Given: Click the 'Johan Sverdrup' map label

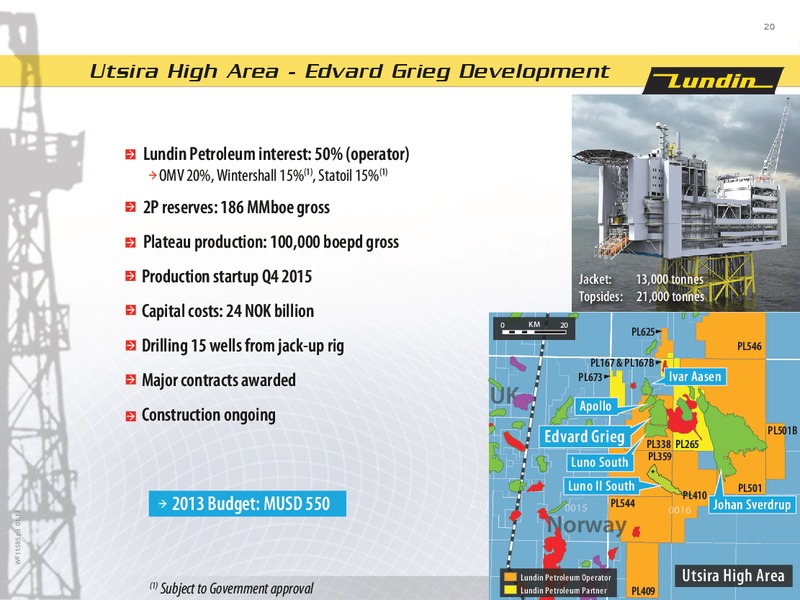Looking at the screenshot, I should tap(752, 505).
